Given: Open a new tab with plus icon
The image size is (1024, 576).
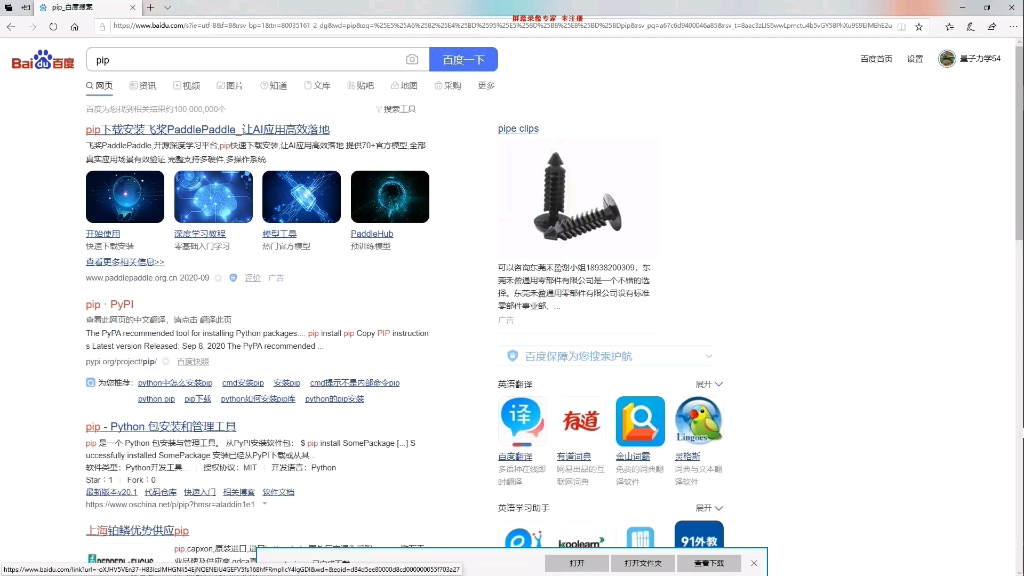Looking at the screenshot, I should 150,7.
